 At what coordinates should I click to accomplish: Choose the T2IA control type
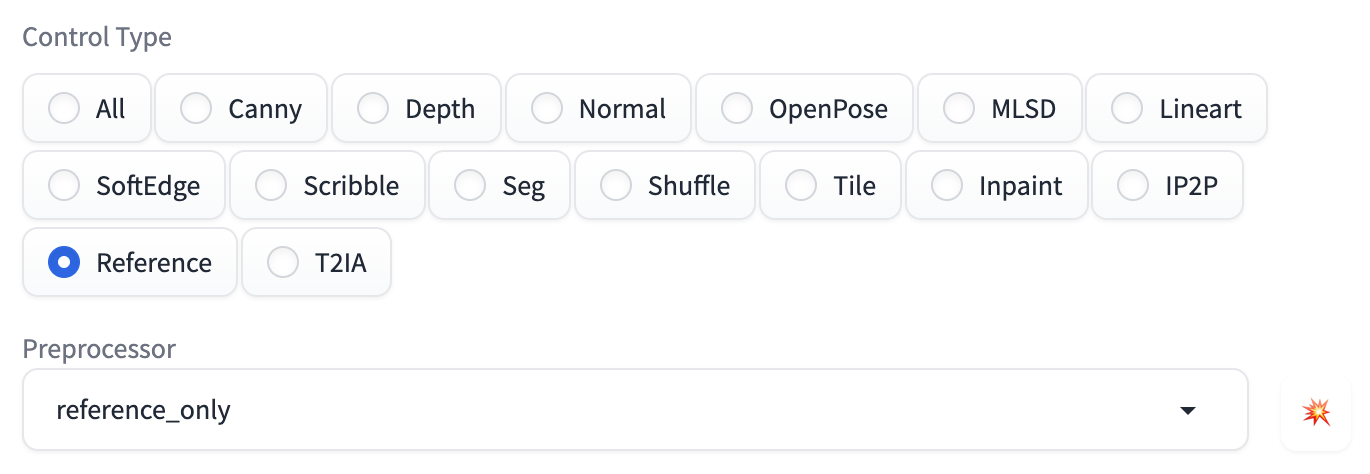[283, 262]
